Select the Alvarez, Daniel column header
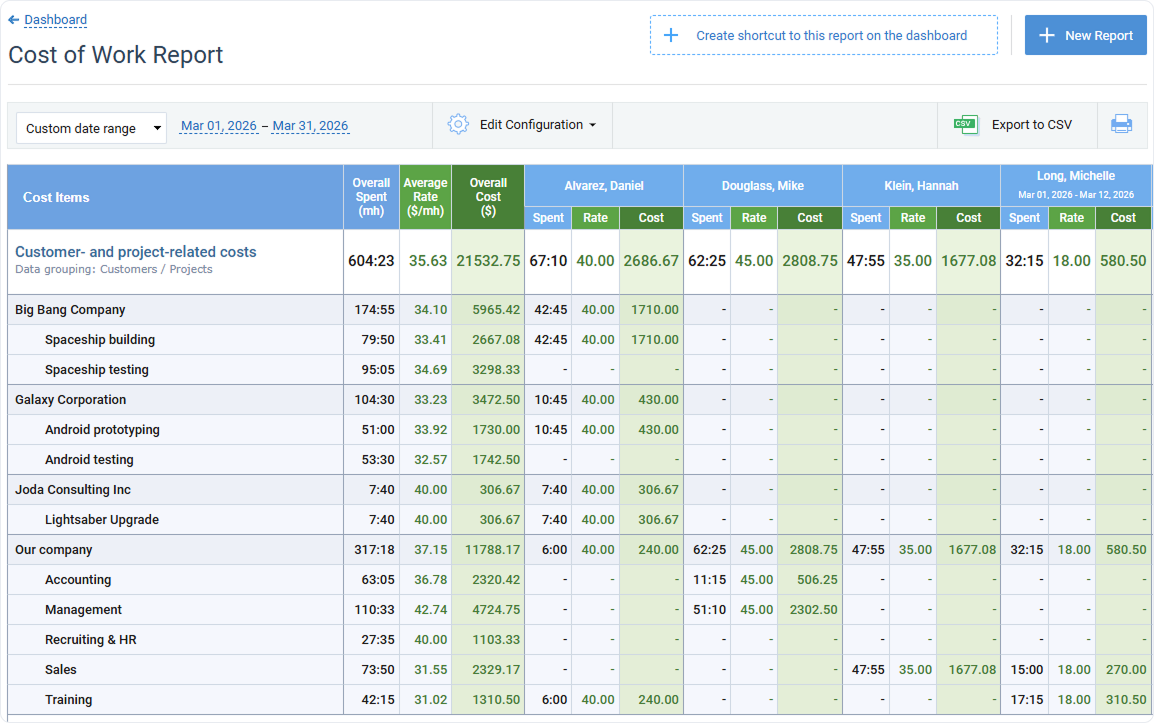Viewport: 1154px width, 723px height. pos(603,185)
